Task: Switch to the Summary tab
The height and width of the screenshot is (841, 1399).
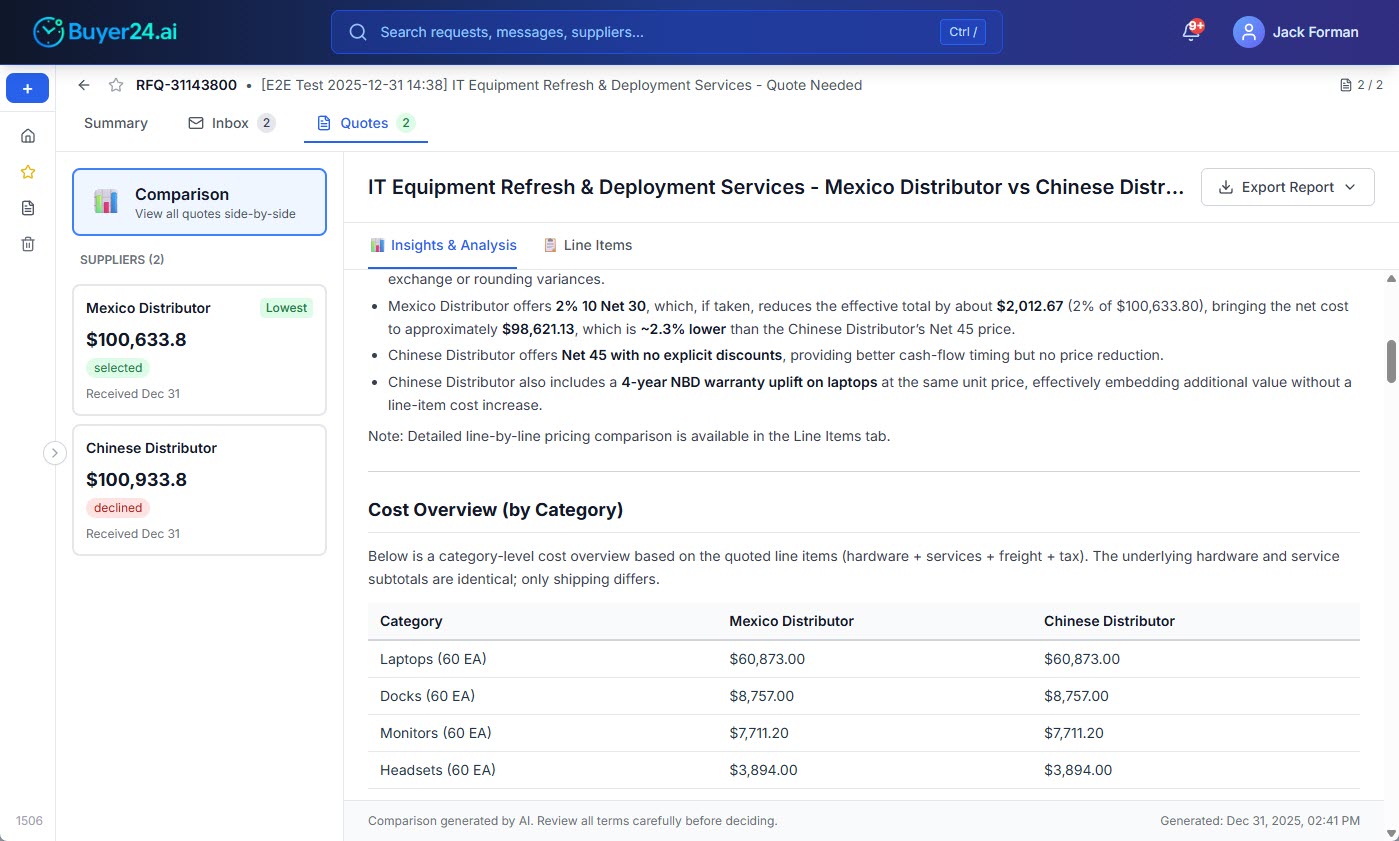Action: coord(115,122)
